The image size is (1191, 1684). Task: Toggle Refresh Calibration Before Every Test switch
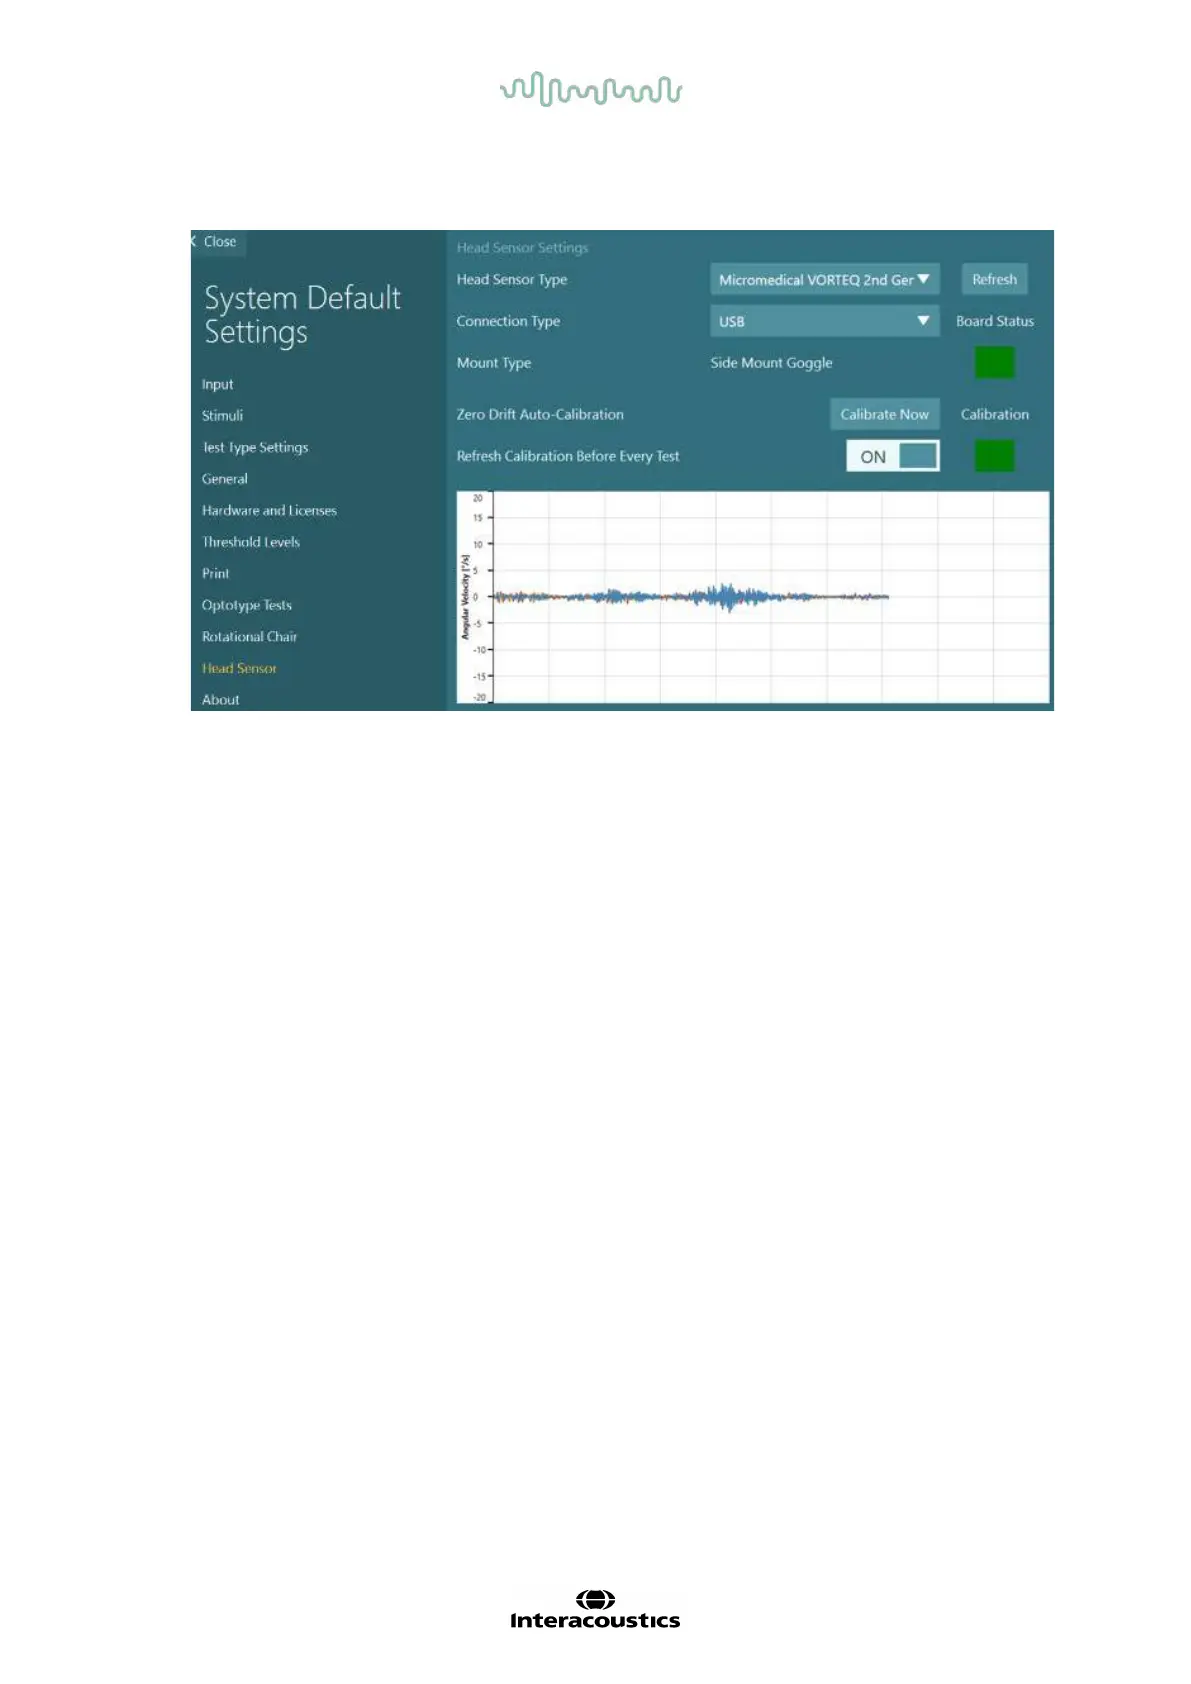pos(892,456)
